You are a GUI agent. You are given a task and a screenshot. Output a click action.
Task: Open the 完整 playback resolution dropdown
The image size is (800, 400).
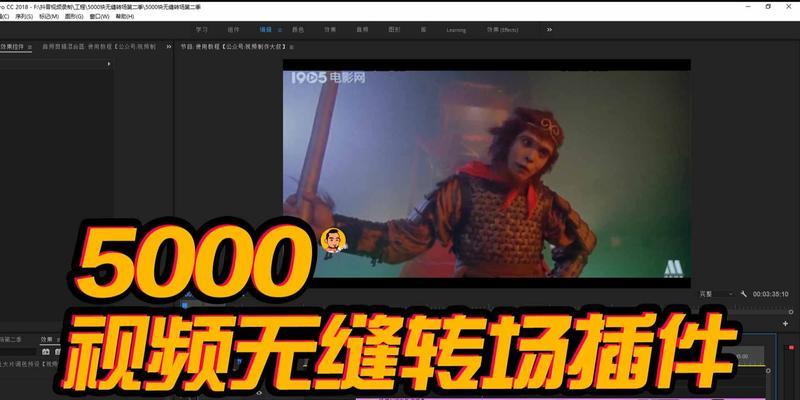[x=716, y=294]
